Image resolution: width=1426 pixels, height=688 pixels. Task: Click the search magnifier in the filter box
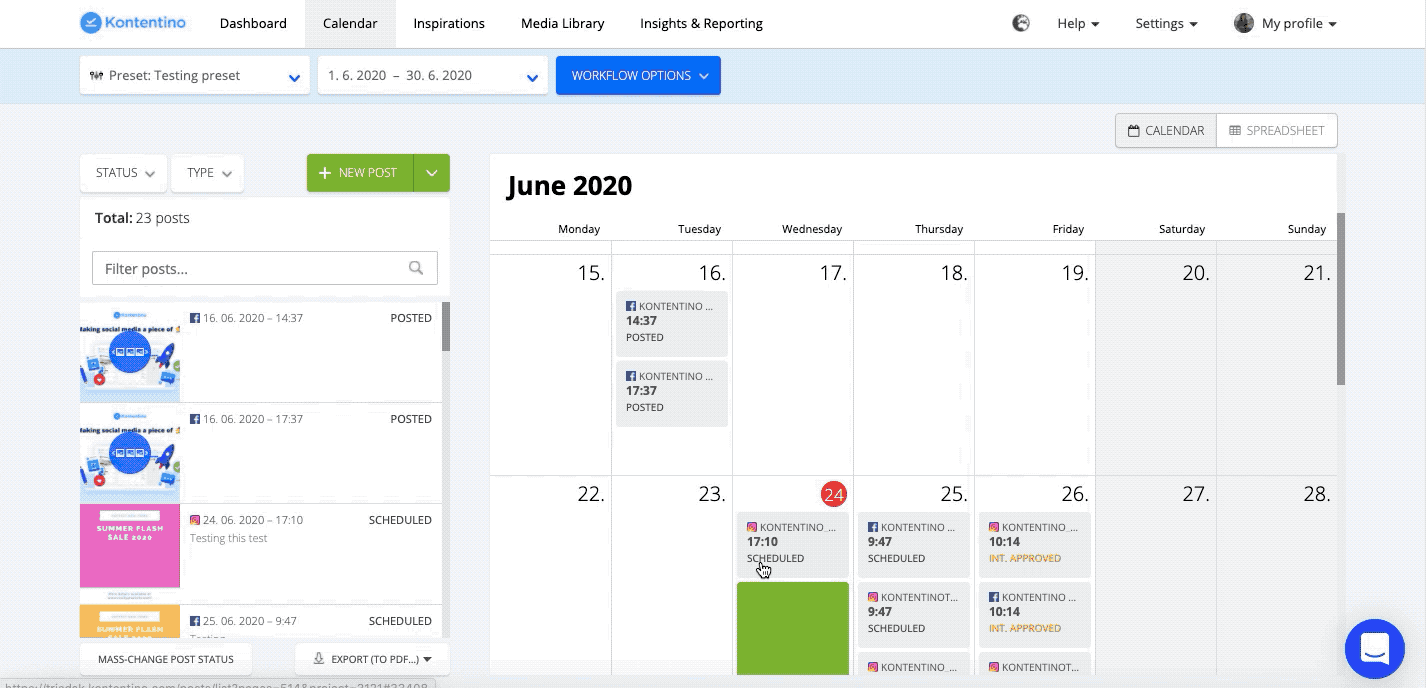coord(416,268)
